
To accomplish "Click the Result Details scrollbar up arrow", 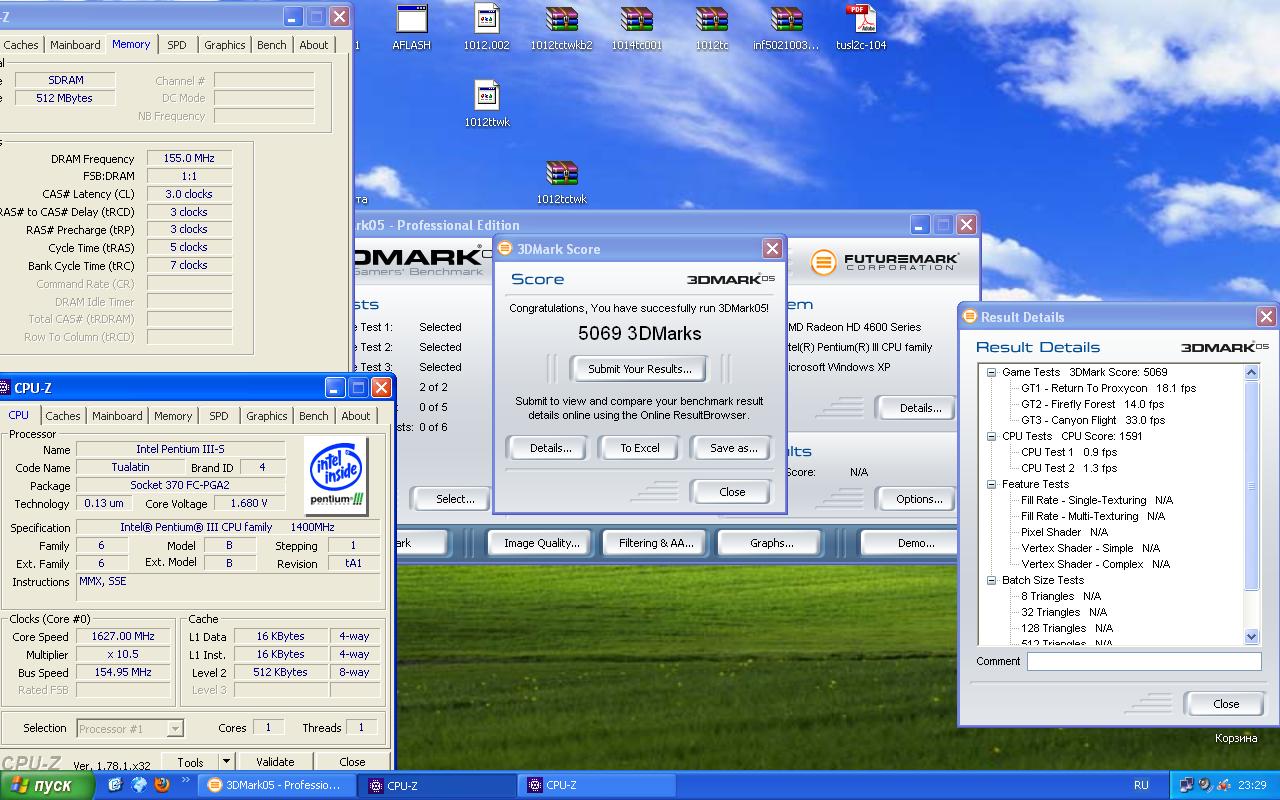I will pyautogui.click(x=1252, y=372).
